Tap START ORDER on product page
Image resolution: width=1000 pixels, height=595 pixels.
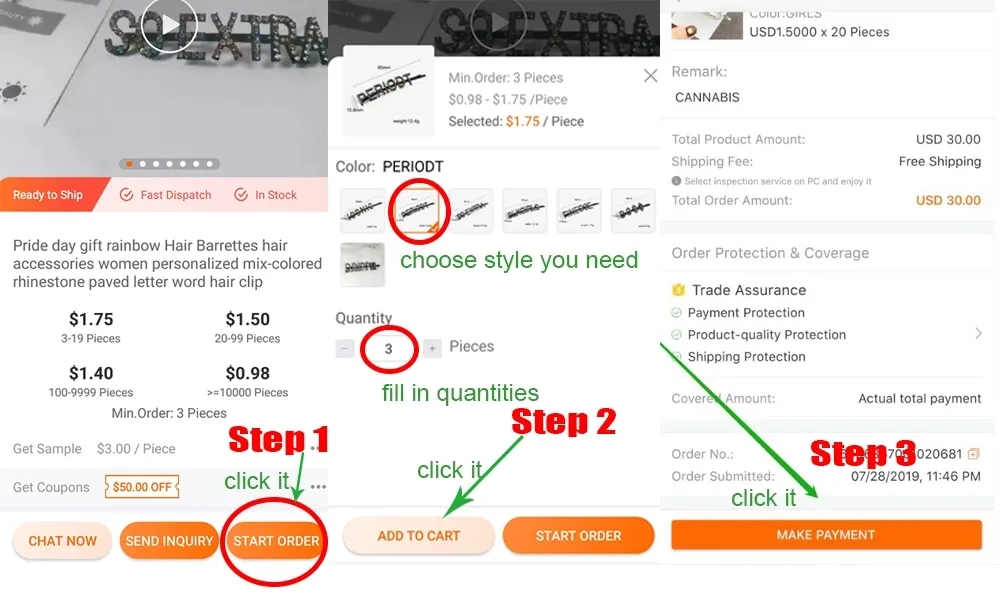[276, 541]
